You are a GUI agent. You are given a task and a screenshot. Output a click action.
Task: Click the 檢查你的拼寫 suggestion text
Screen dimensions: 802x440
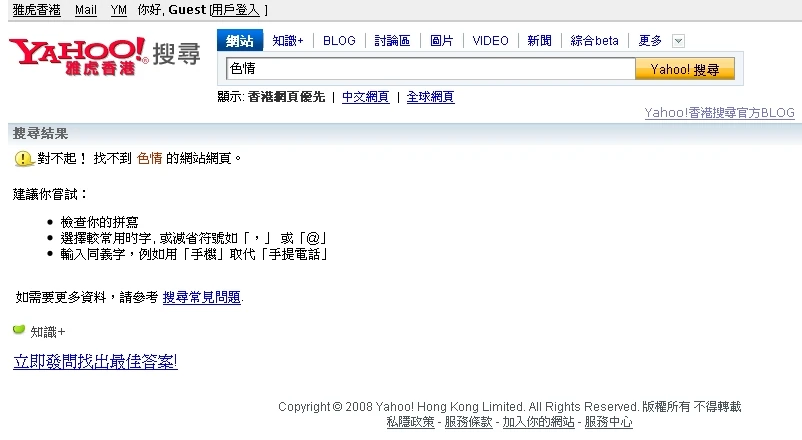pyautogui.click(x=99, y=222)
